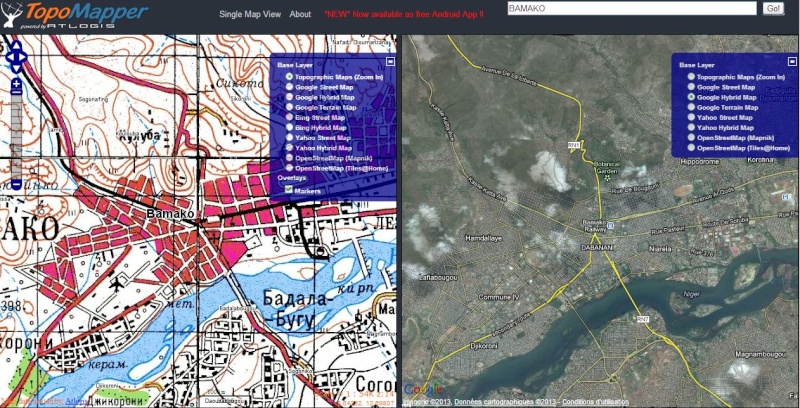Select Google Hybrid Map in right panel
Screen dimensions: 800x408
click(x=691, y=97)
